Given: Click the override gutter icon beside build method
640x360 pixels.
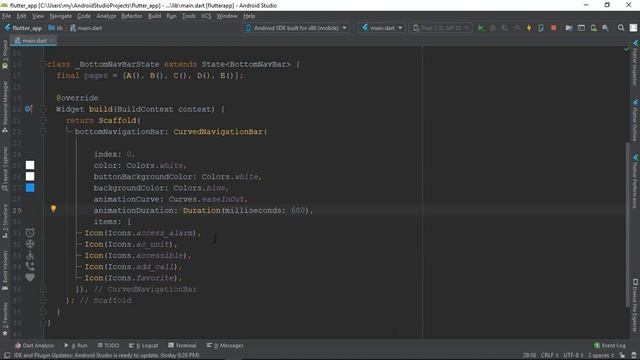Looking at the screenshot, I should click(x=28, y=109).
